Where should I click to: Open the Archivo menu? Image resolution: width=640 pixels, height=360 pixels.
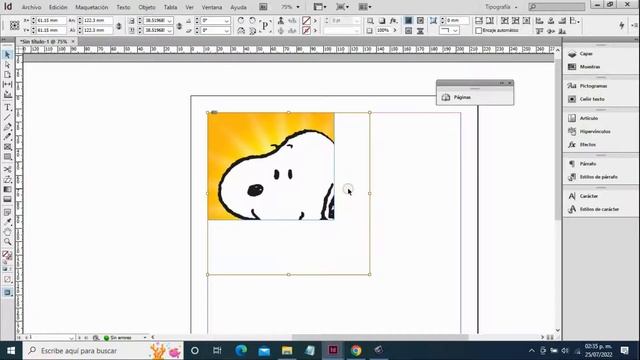[x=31, y=7]
